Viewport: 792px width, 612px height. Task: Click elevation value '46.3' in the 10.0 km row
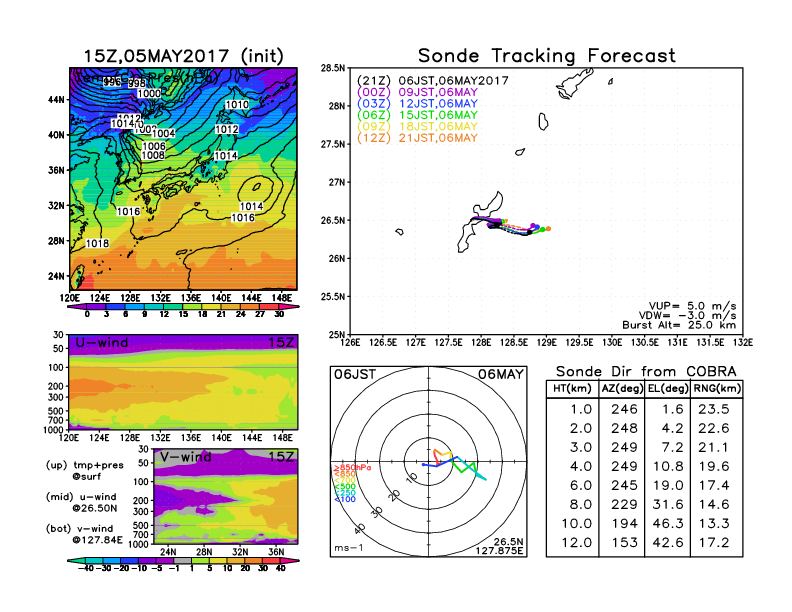[x=668, y=524]
